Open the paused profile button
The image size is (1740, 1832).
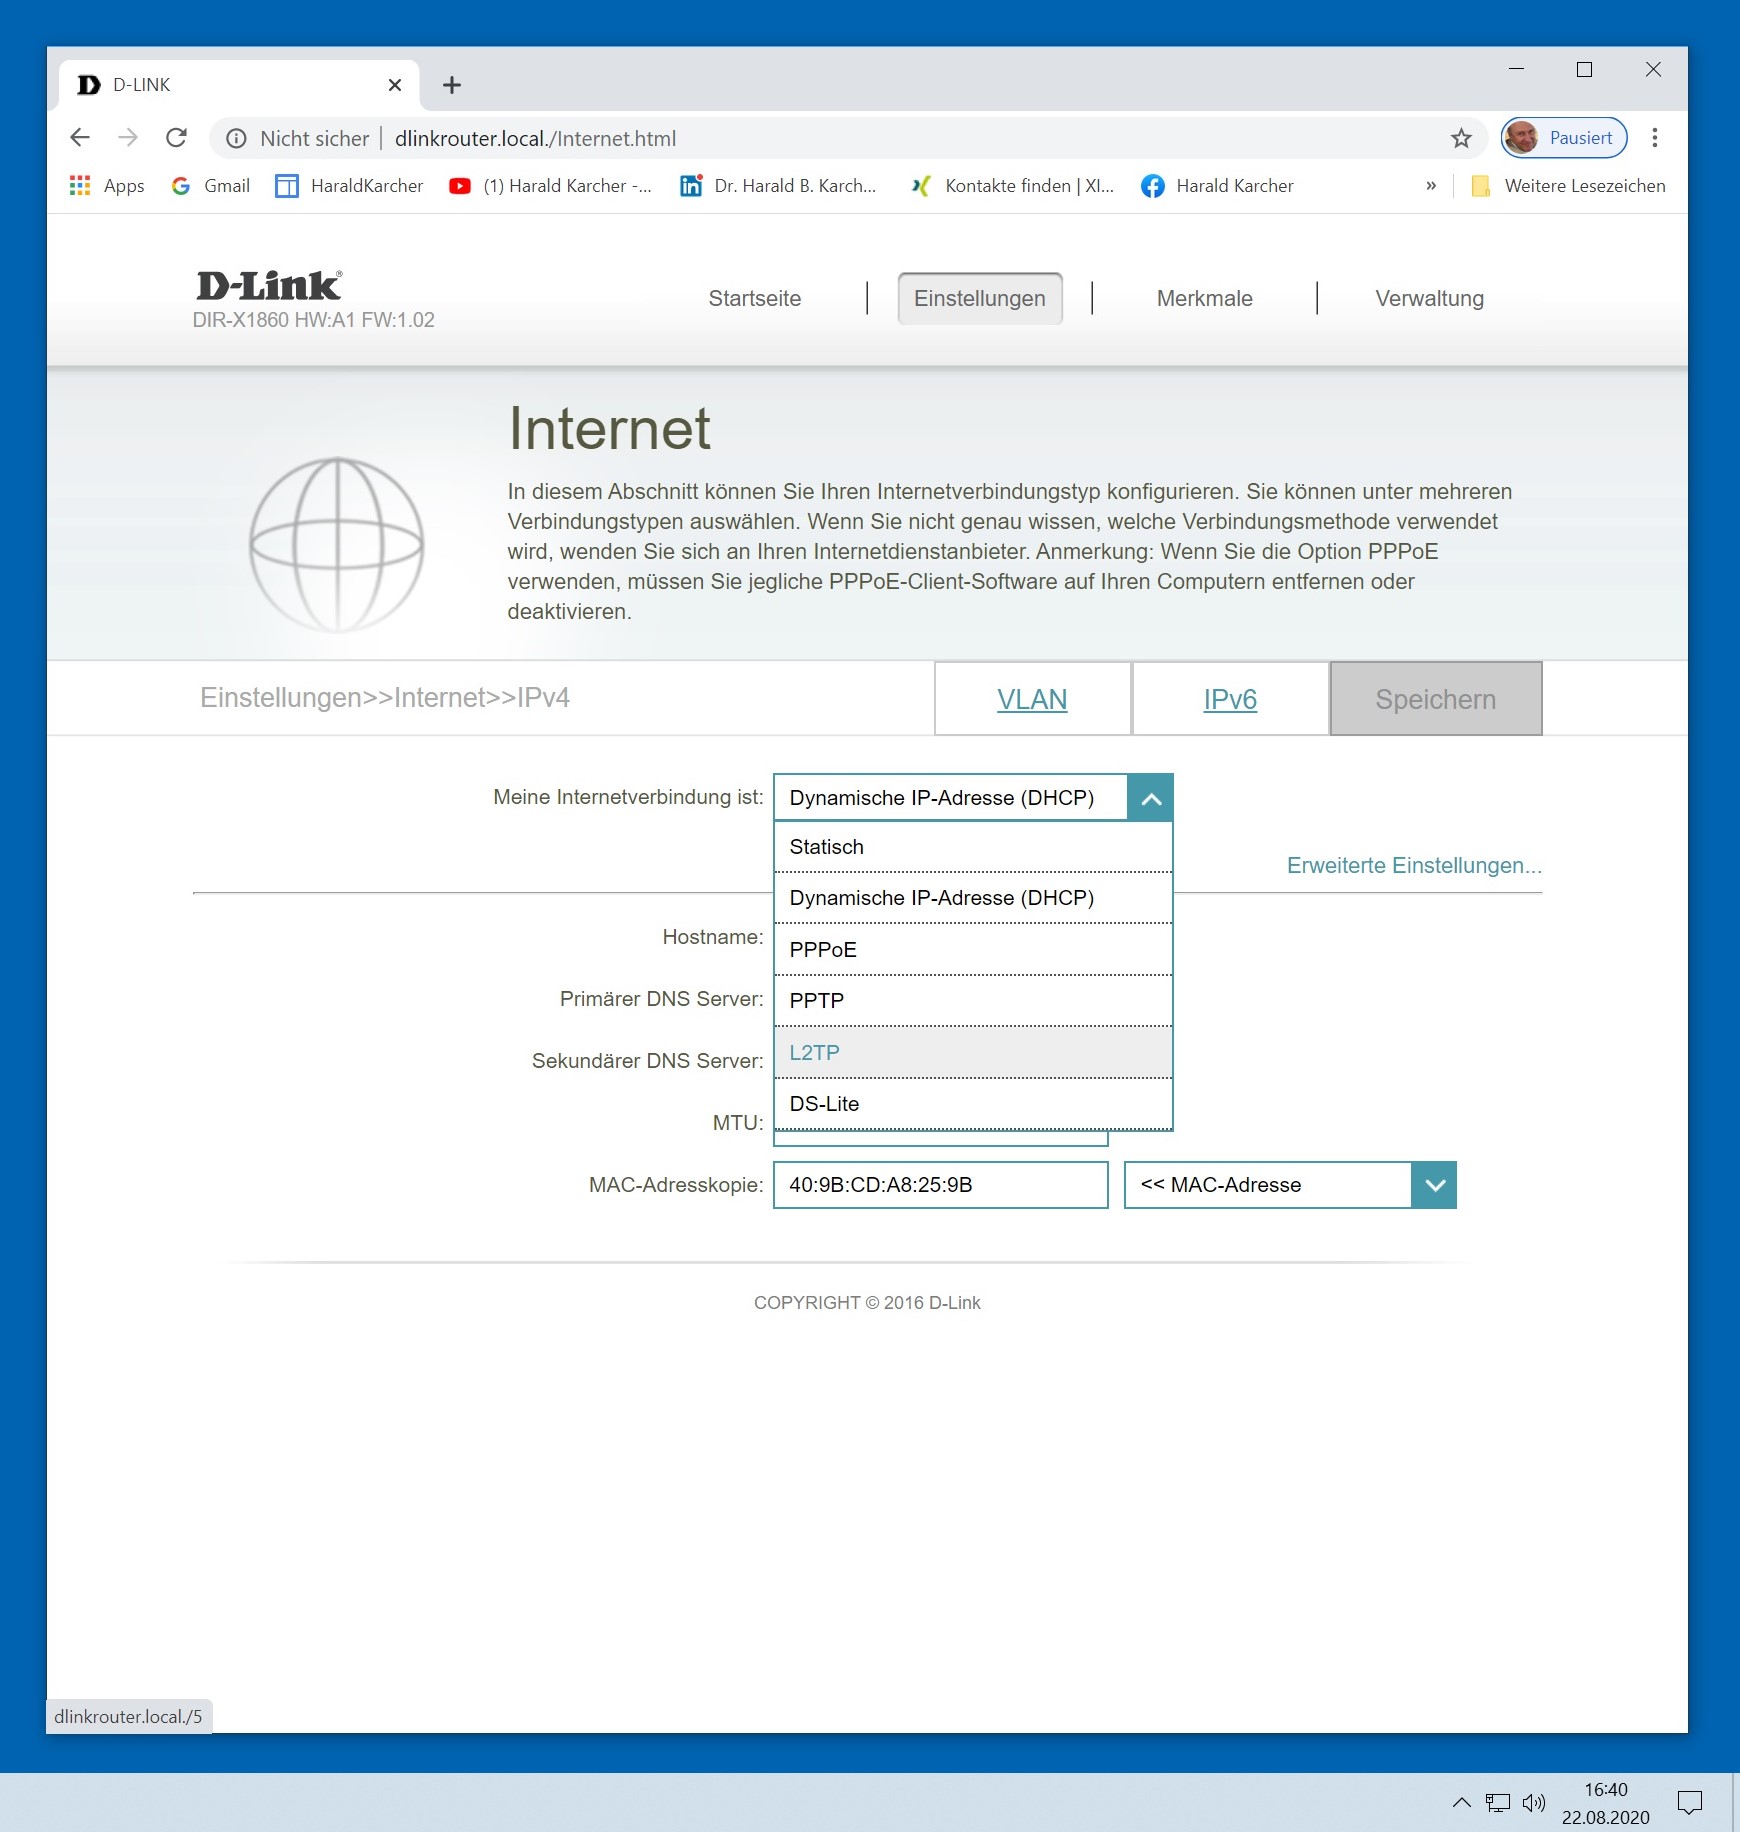[x=1564, y=138]
